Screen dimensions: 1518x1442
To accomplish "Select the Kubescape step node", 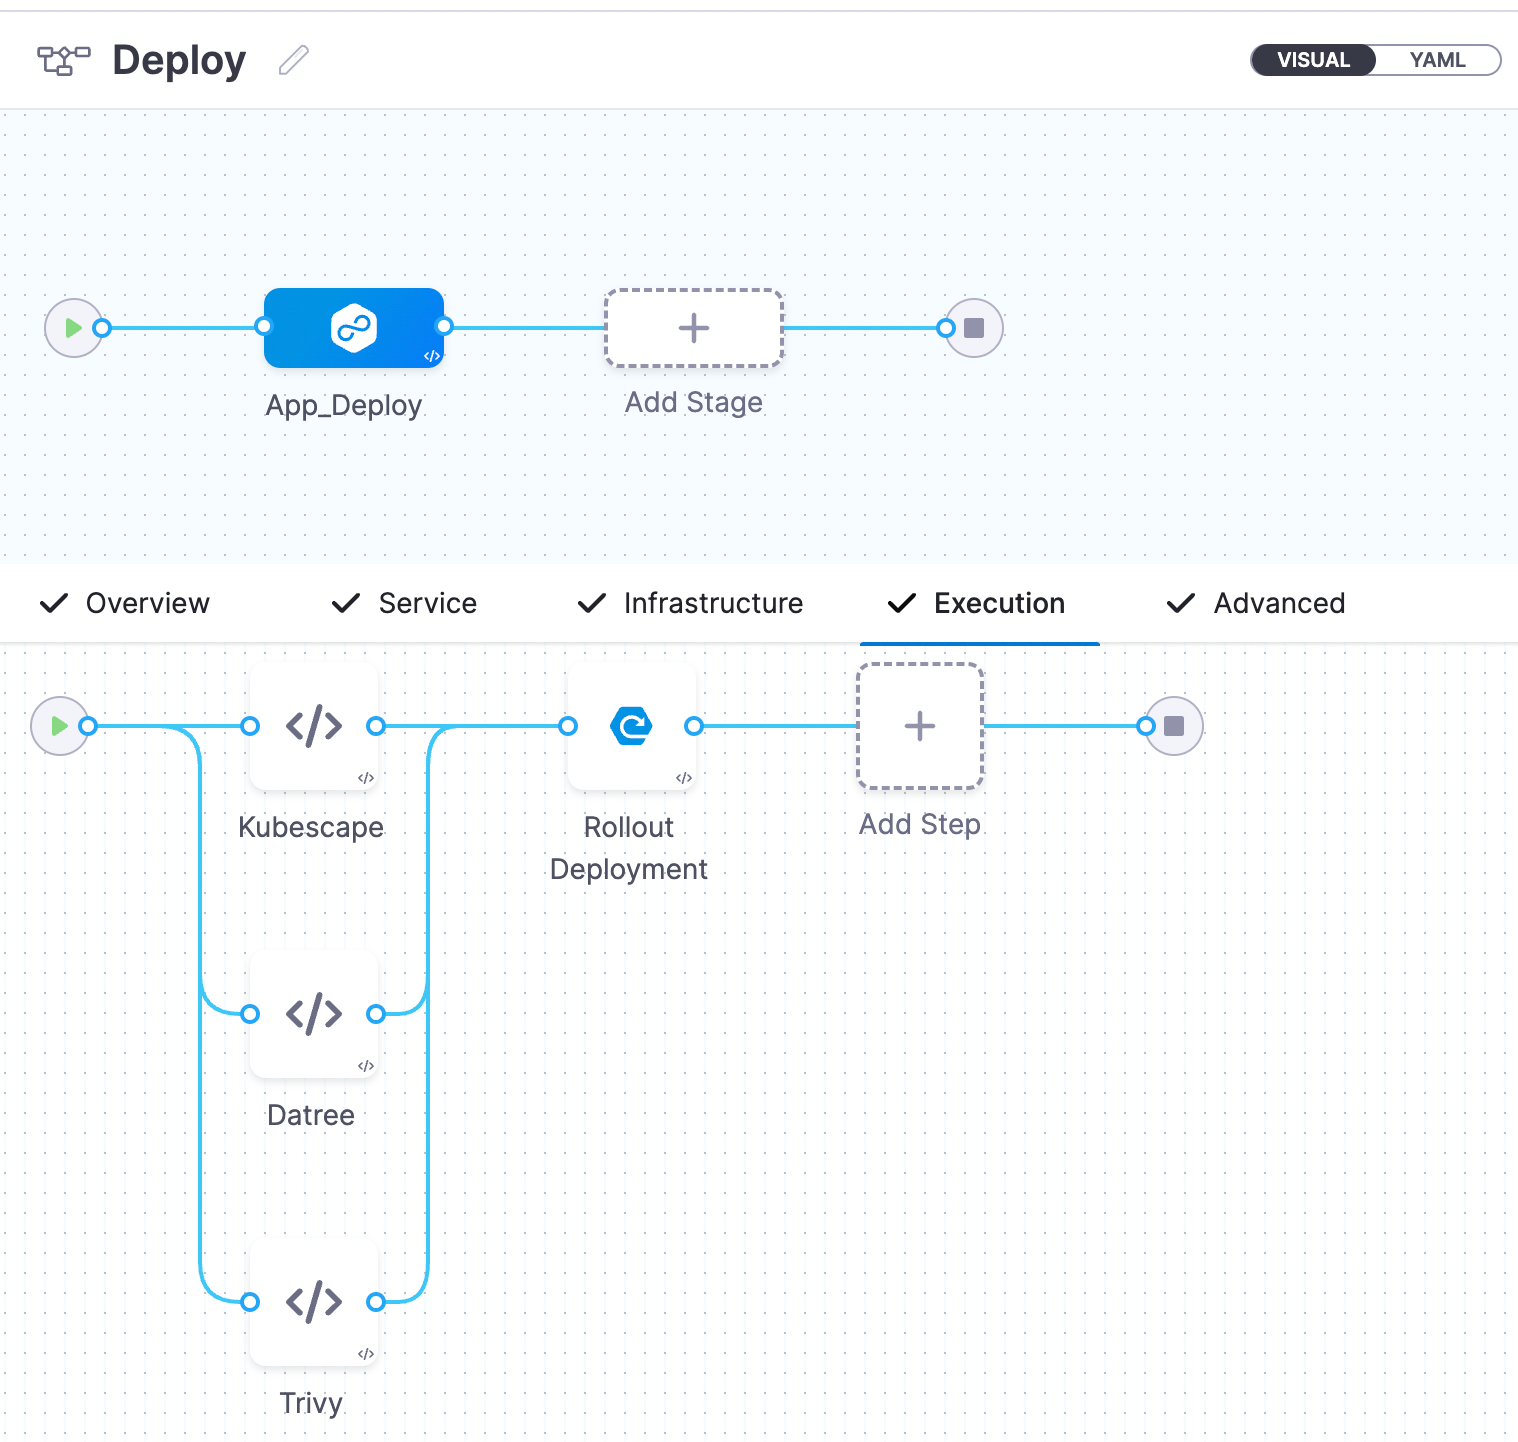I will [x=314, y=726].
